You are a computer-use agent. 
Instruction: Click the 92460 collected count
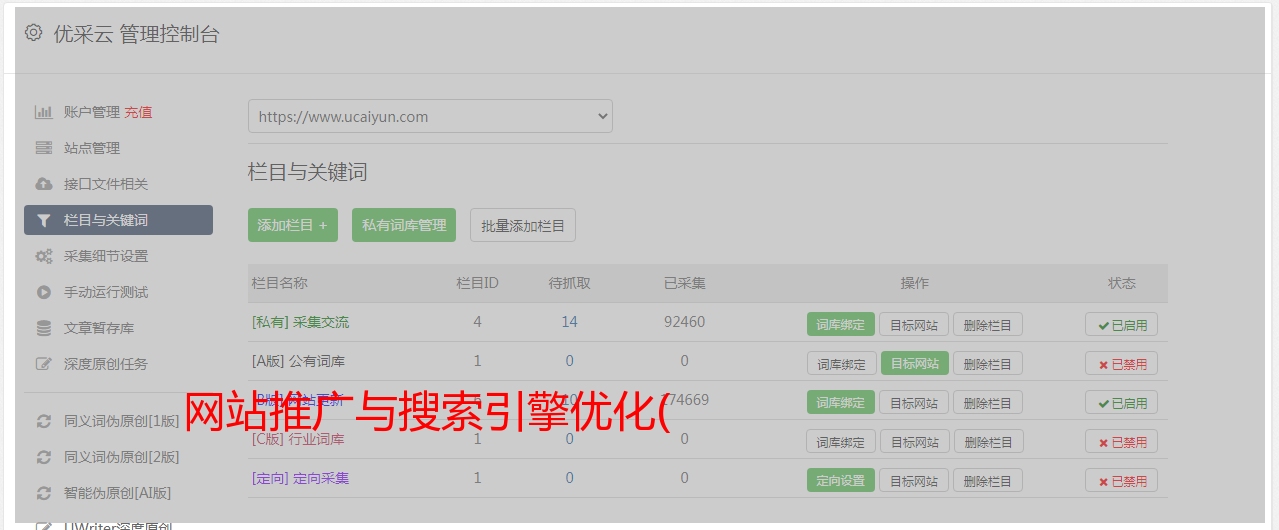point(684,322)
